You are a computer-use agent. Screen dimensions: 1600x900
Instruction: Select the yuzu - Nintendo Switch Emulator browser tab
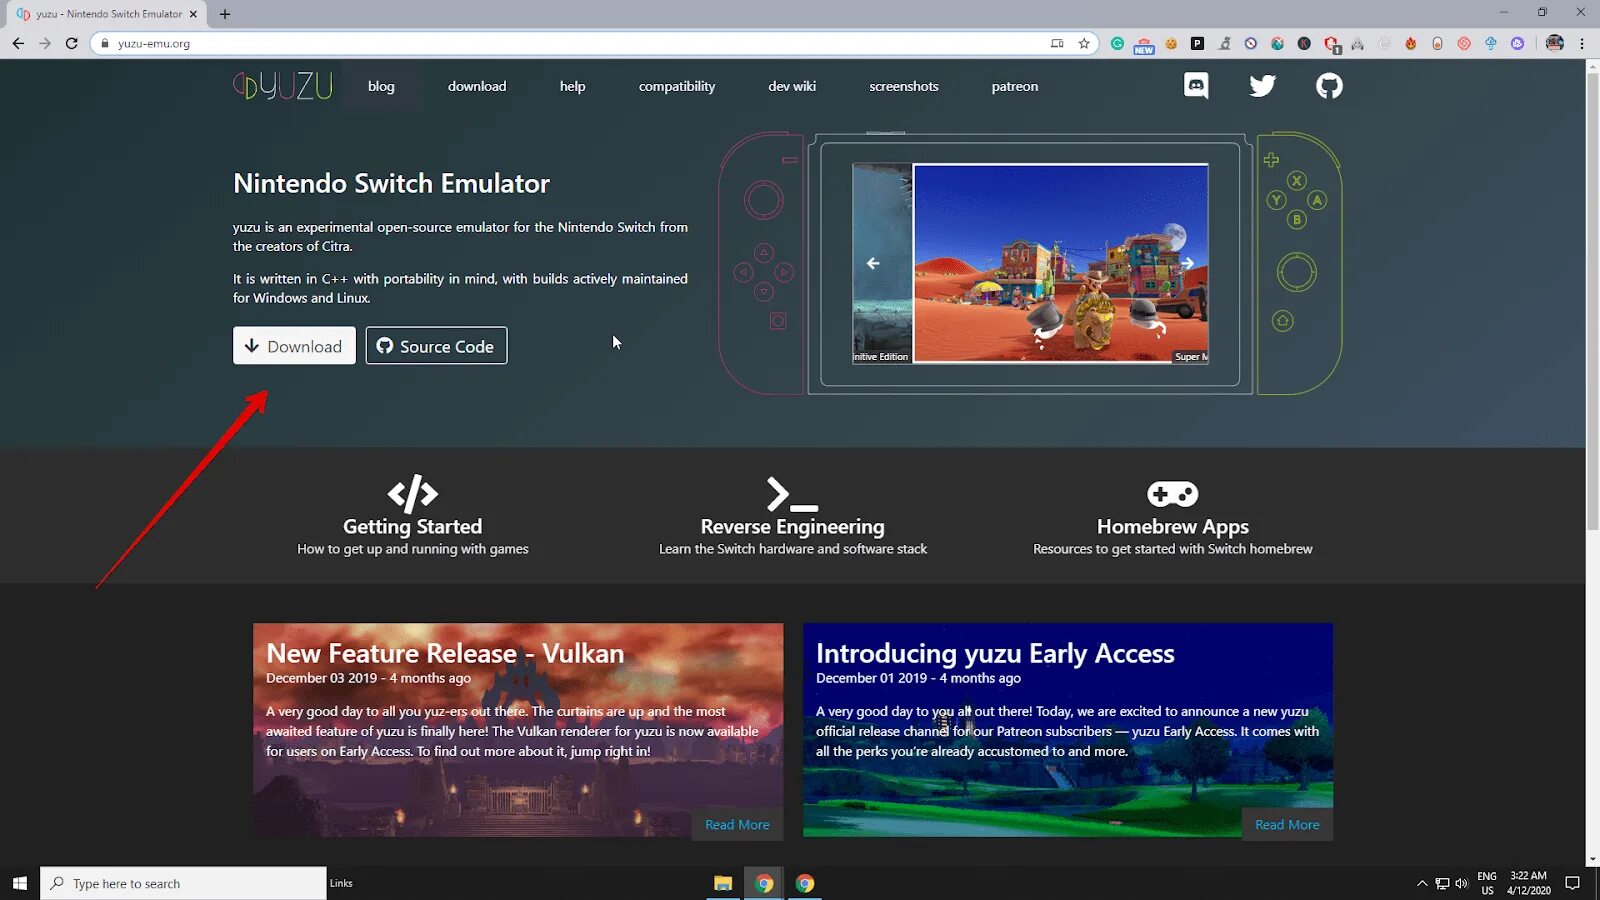click(107, 14)
